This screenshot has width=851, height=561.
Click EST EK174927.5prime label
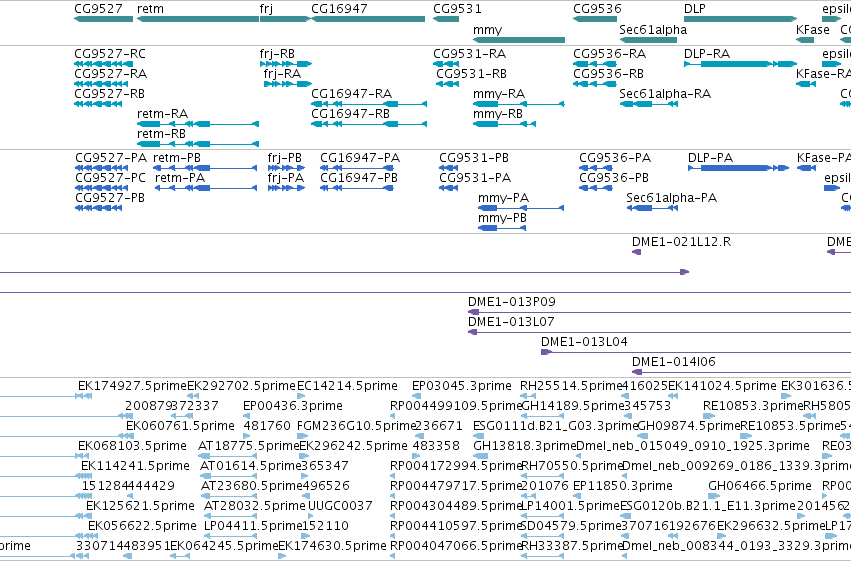132,386
